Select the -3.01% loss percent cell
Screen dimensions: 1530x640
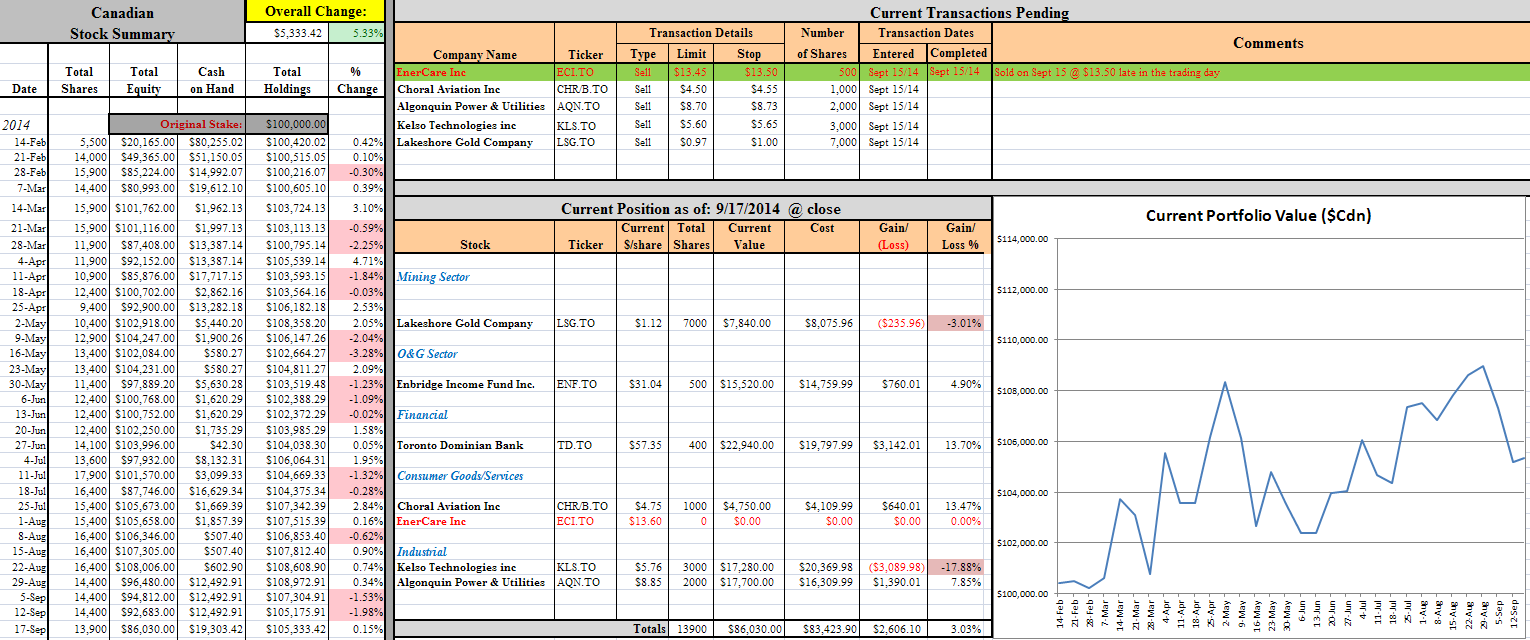[x=955, y=323]
